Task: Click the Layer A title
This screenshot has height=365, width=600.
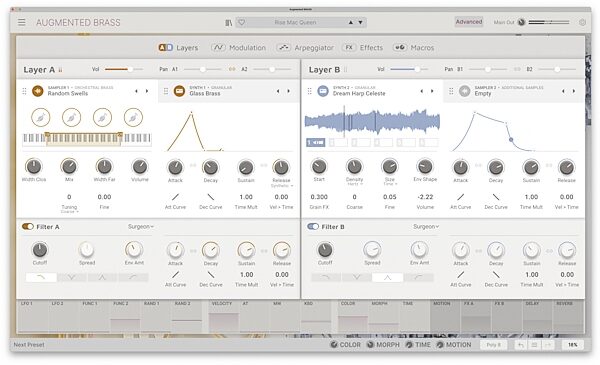Action: click(x=39, y=70)
